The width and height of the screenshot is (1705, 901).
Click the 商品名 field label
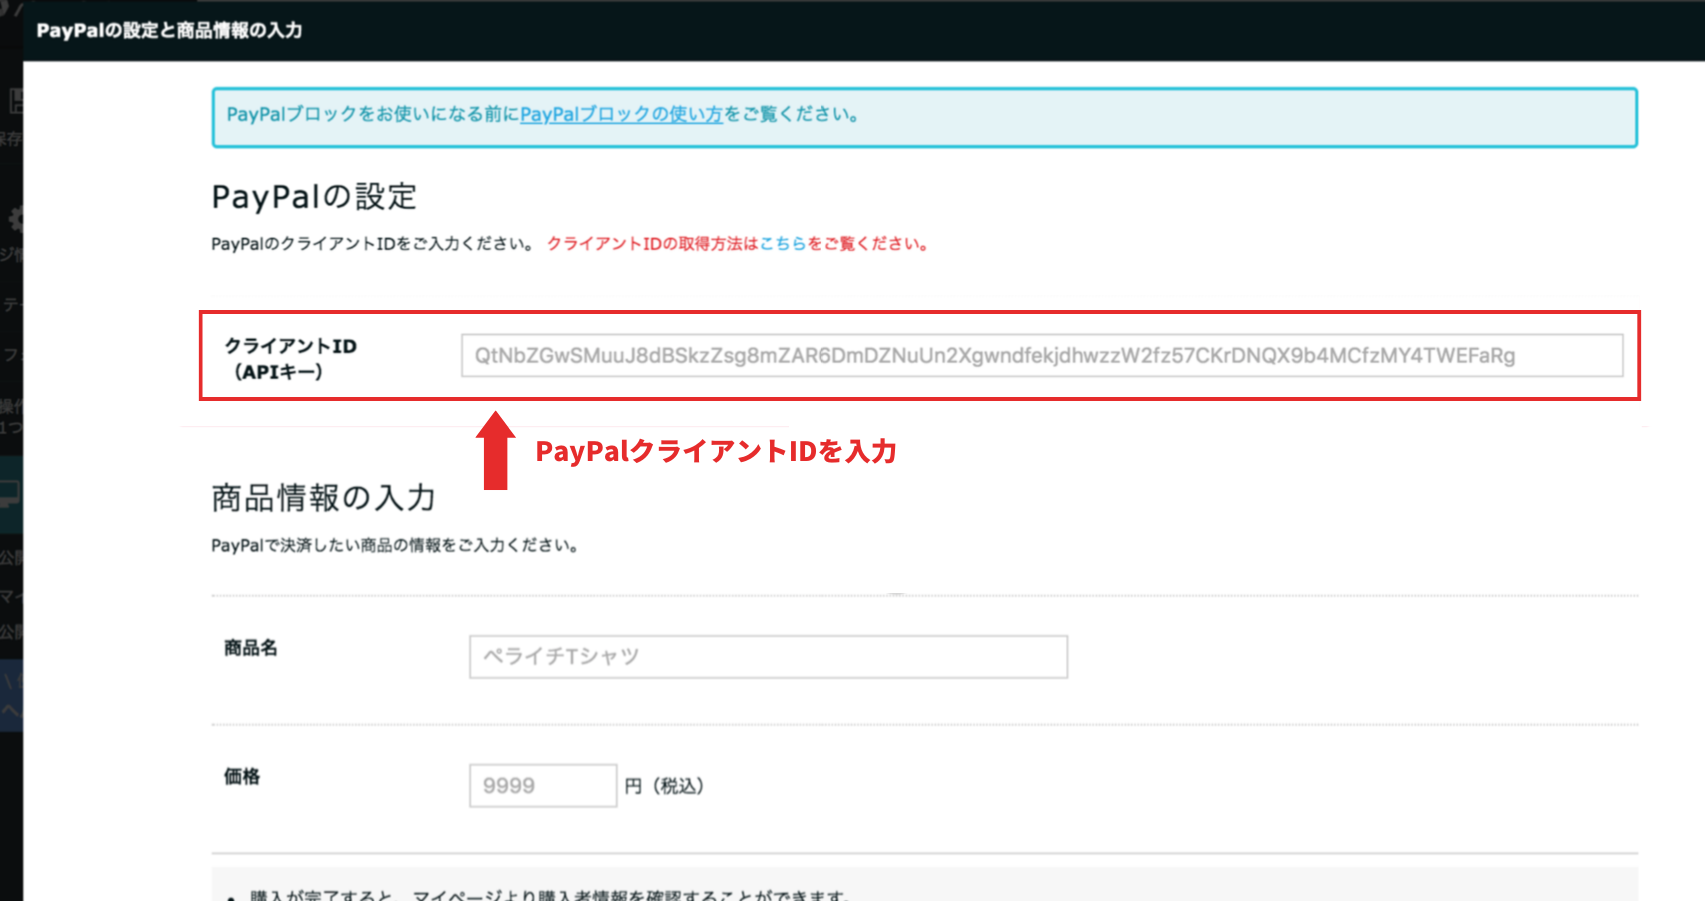[251, 648]
